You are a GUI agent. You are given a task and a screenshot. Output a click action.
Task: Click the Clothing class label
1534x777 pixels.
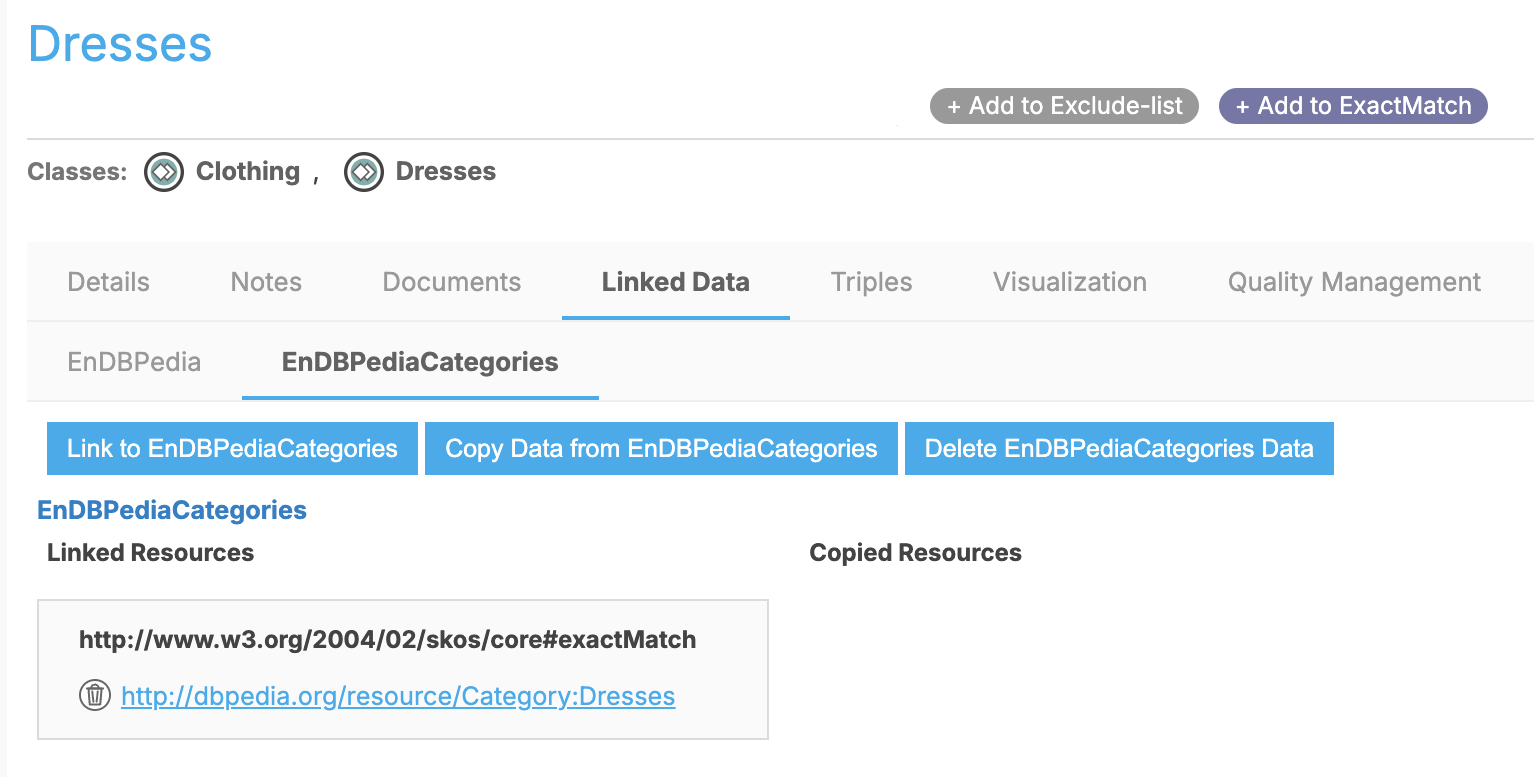(x=248, y=172)
